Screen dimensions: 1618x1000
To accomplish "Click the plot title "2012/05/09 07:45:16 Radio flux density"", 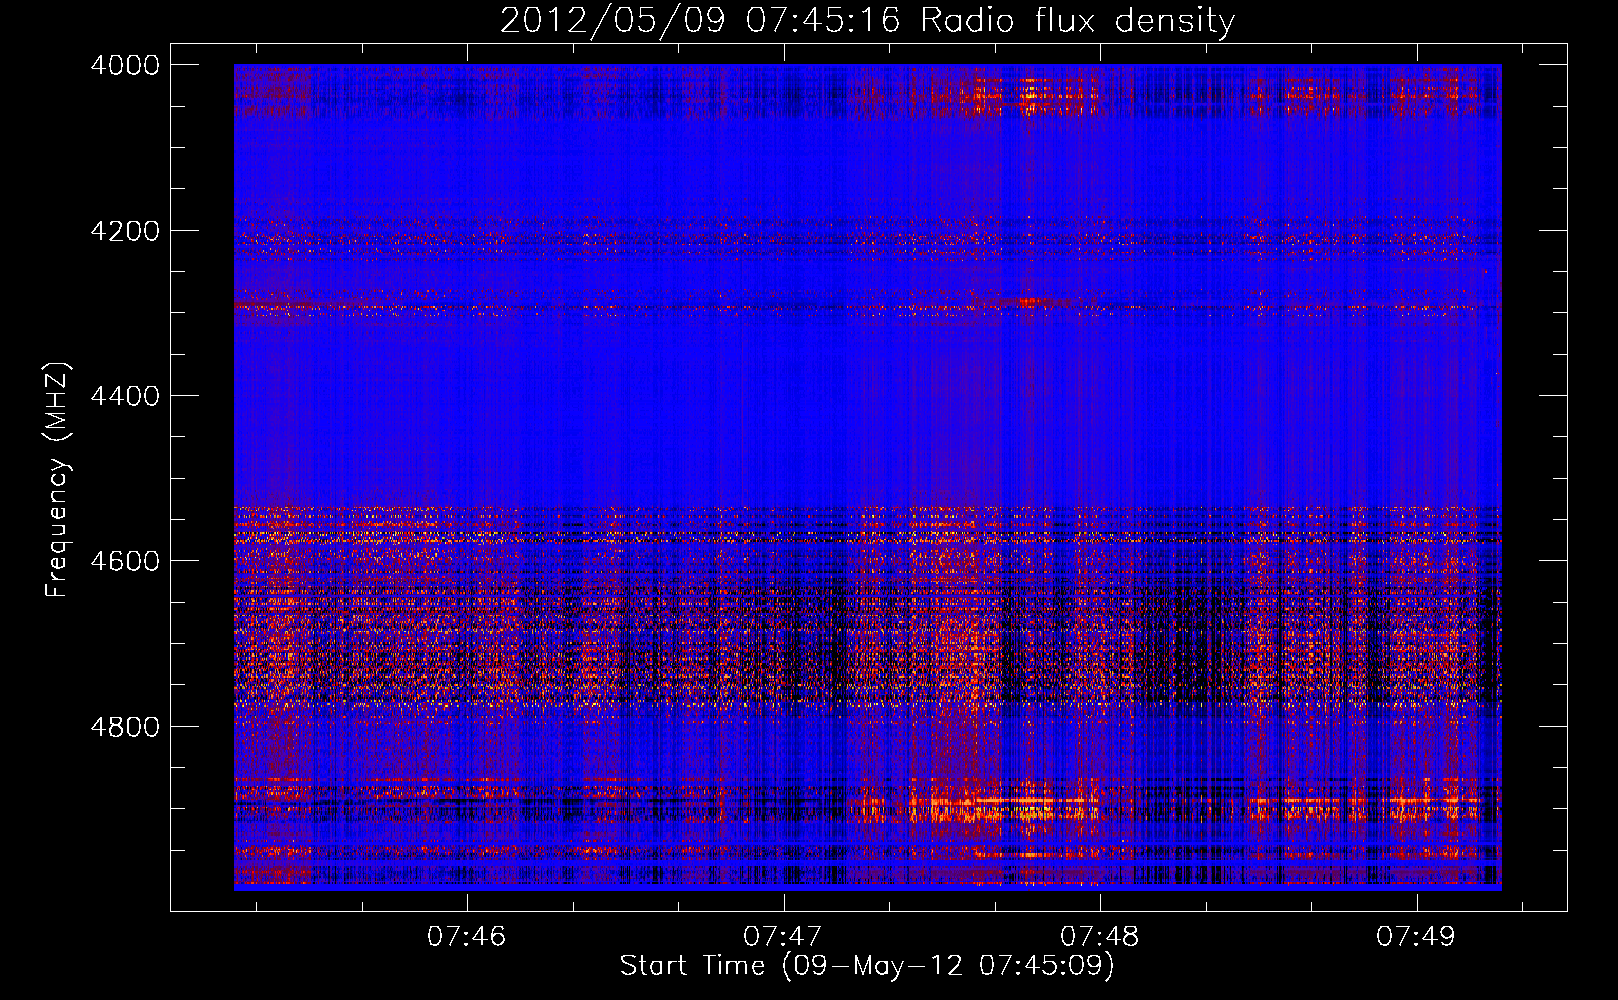I will pyautogui.click(x=867, y=20).
